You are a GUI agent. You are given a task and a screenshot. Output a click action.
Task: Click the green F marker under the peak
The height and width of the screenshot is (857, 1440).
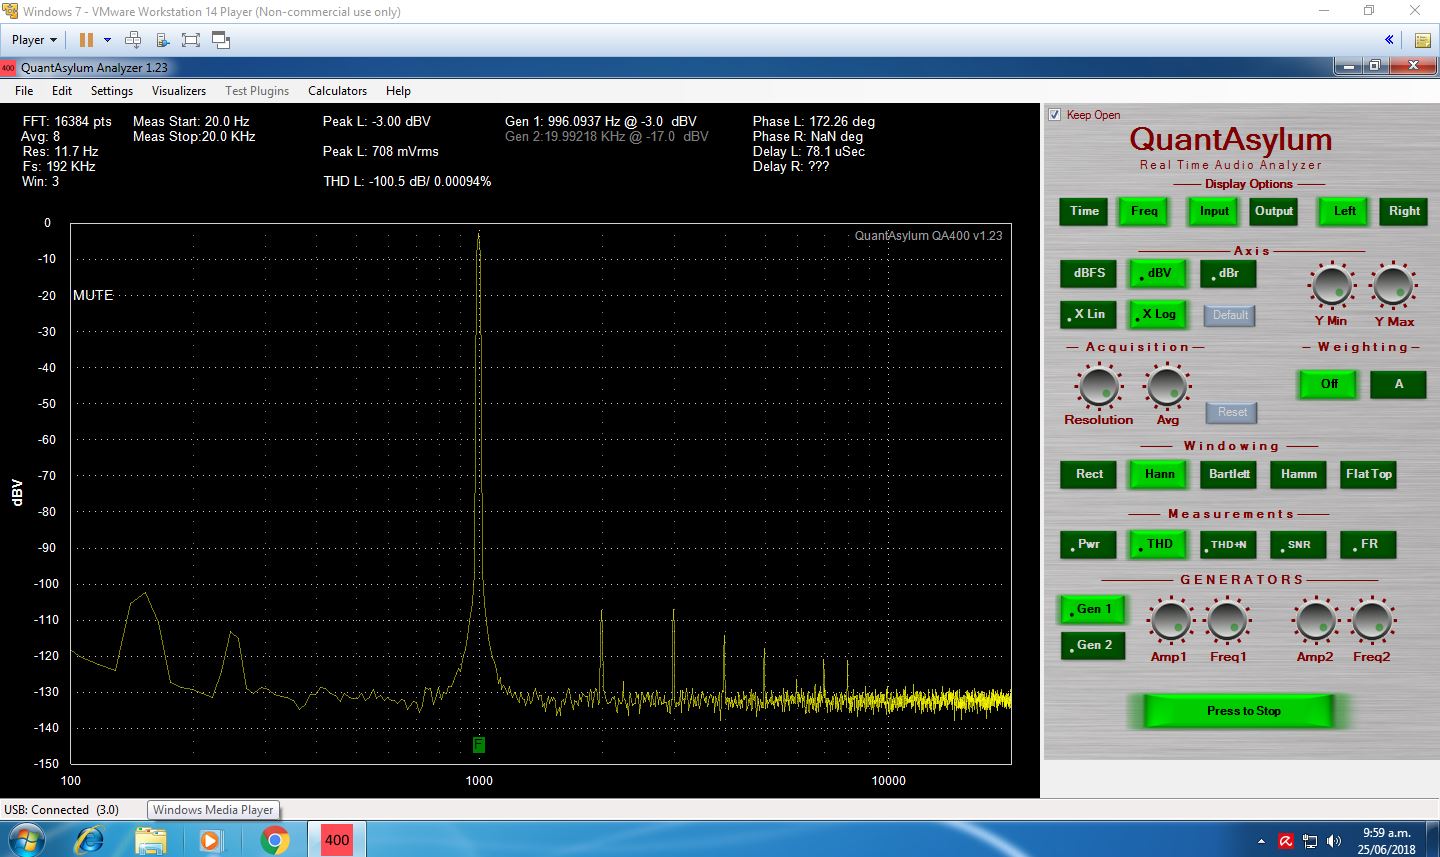click(479, 745)
